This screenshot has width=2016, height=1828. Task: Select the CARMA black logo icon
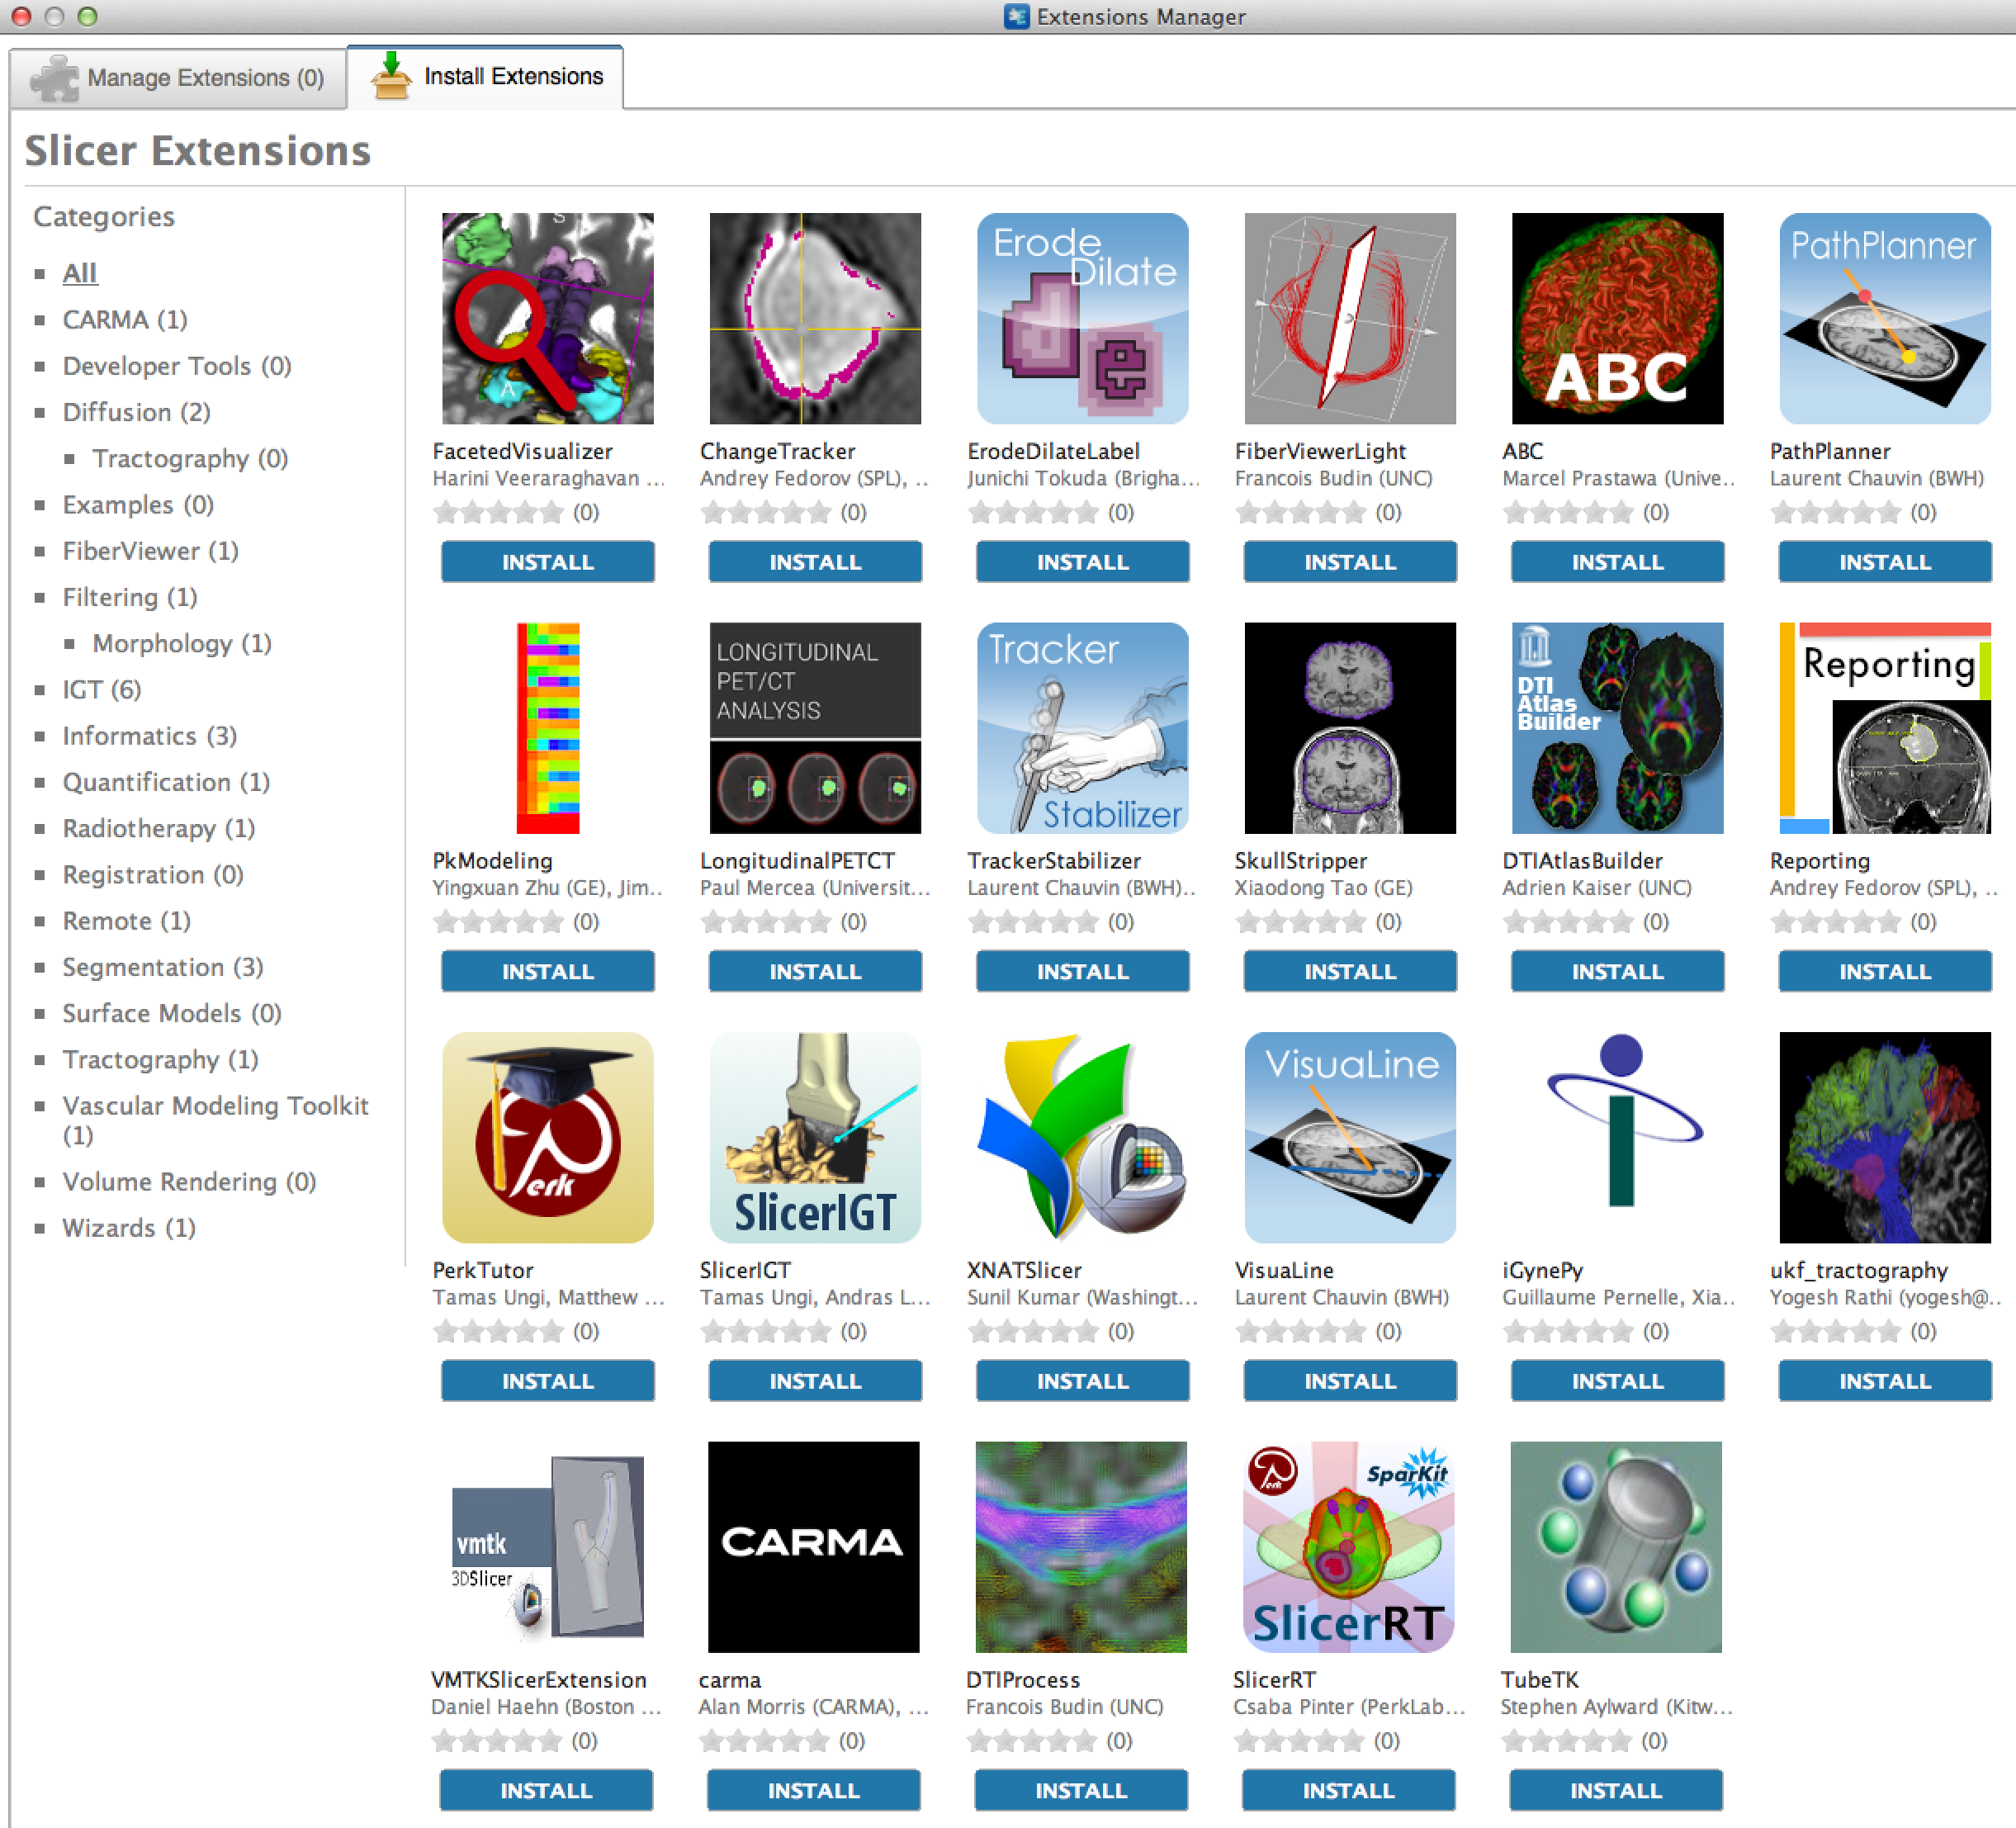tap(813, 1546)
